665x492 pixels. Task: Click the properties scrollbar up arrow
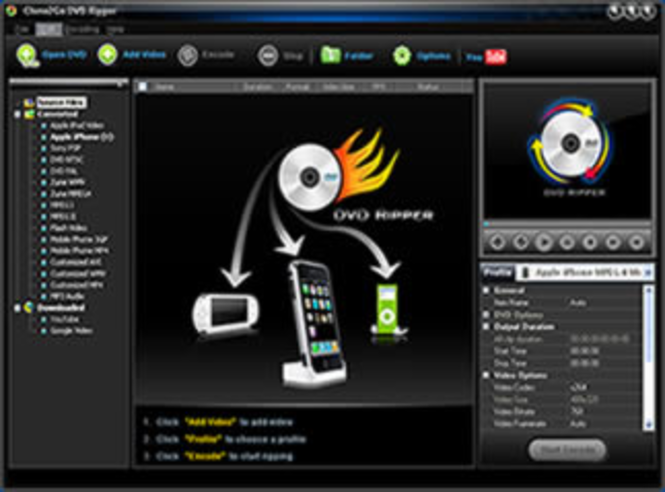click(x=648, y=290)
